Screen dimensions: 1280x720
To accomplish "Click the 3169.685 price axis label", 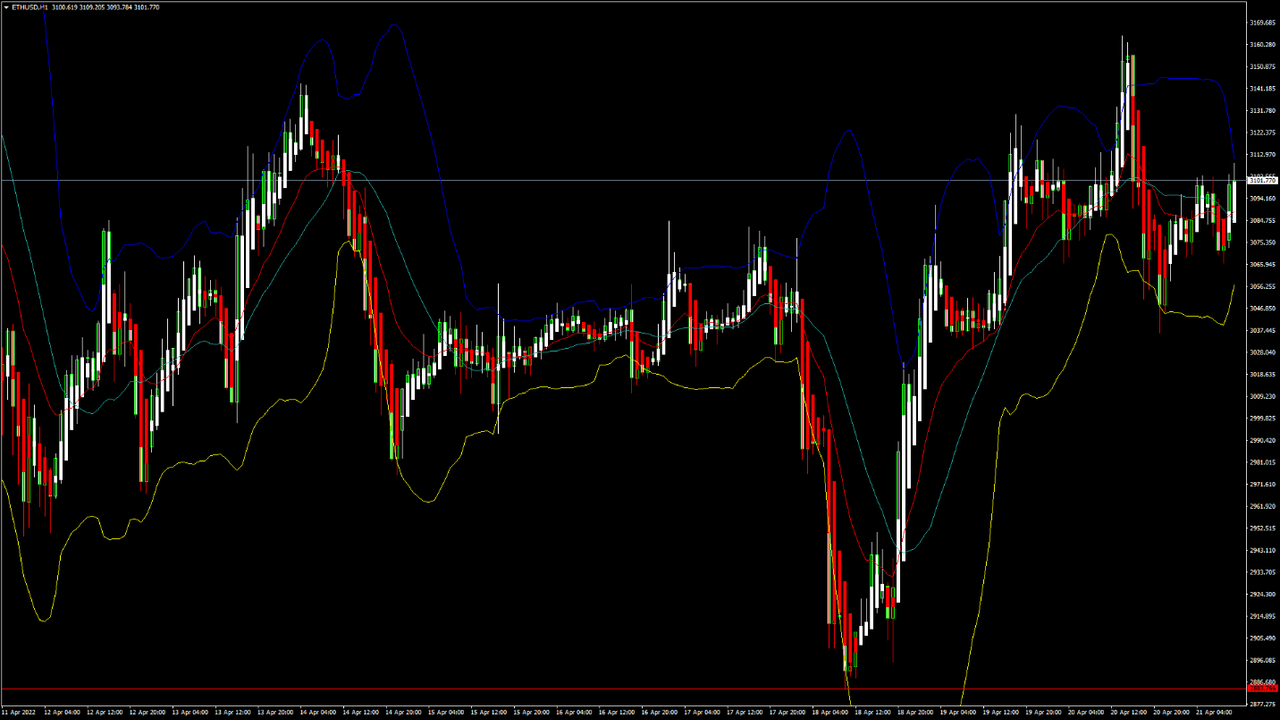I will click(x=1263, y=22).
